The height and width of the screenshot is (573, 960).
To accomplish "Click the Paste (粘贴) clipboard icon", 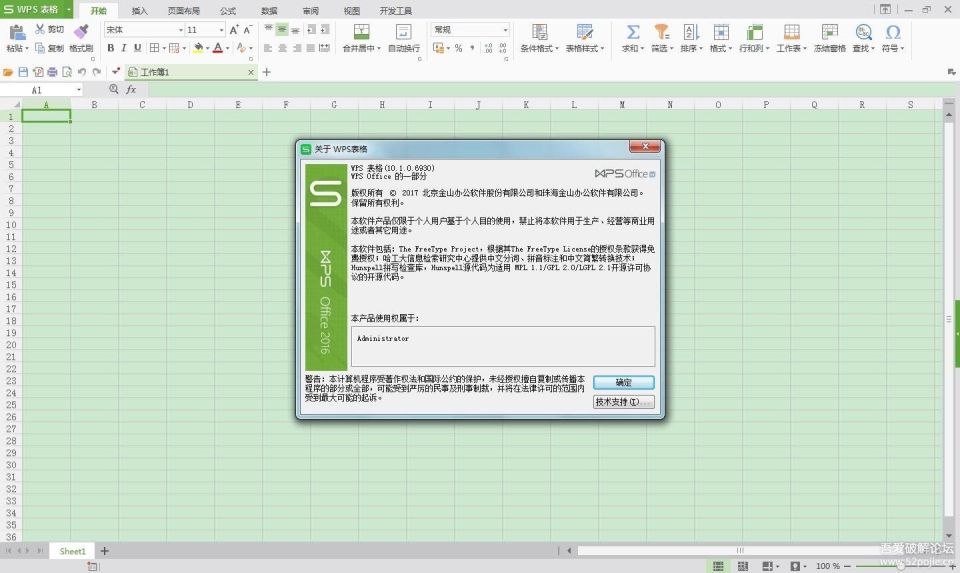I will pyautogui.click(x=17, y=32).
